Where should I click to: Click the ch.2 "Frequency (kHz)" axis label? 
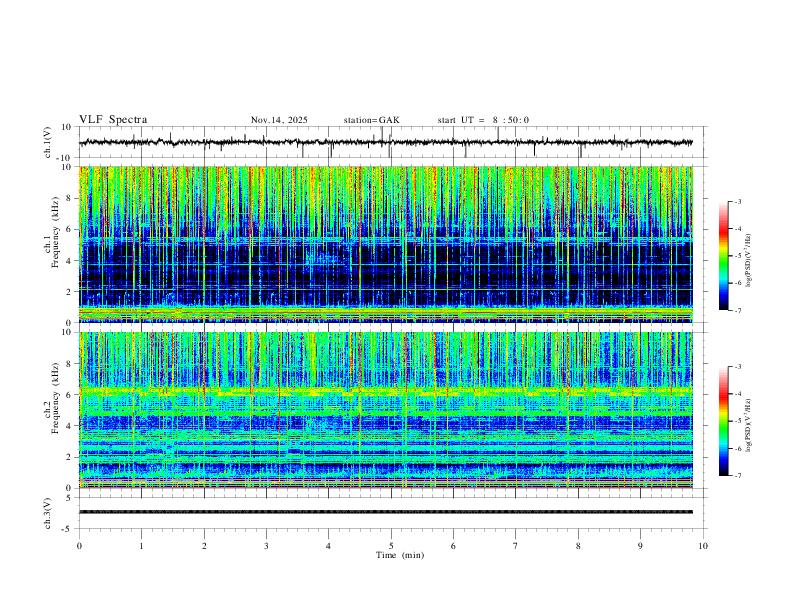[55, 398]
